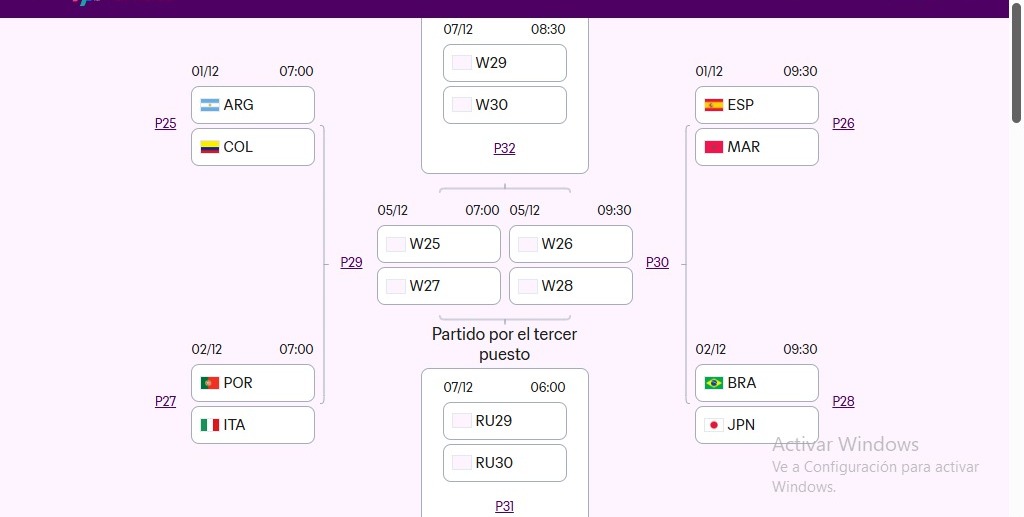Select the RU30 team slot

coord(505,463)
